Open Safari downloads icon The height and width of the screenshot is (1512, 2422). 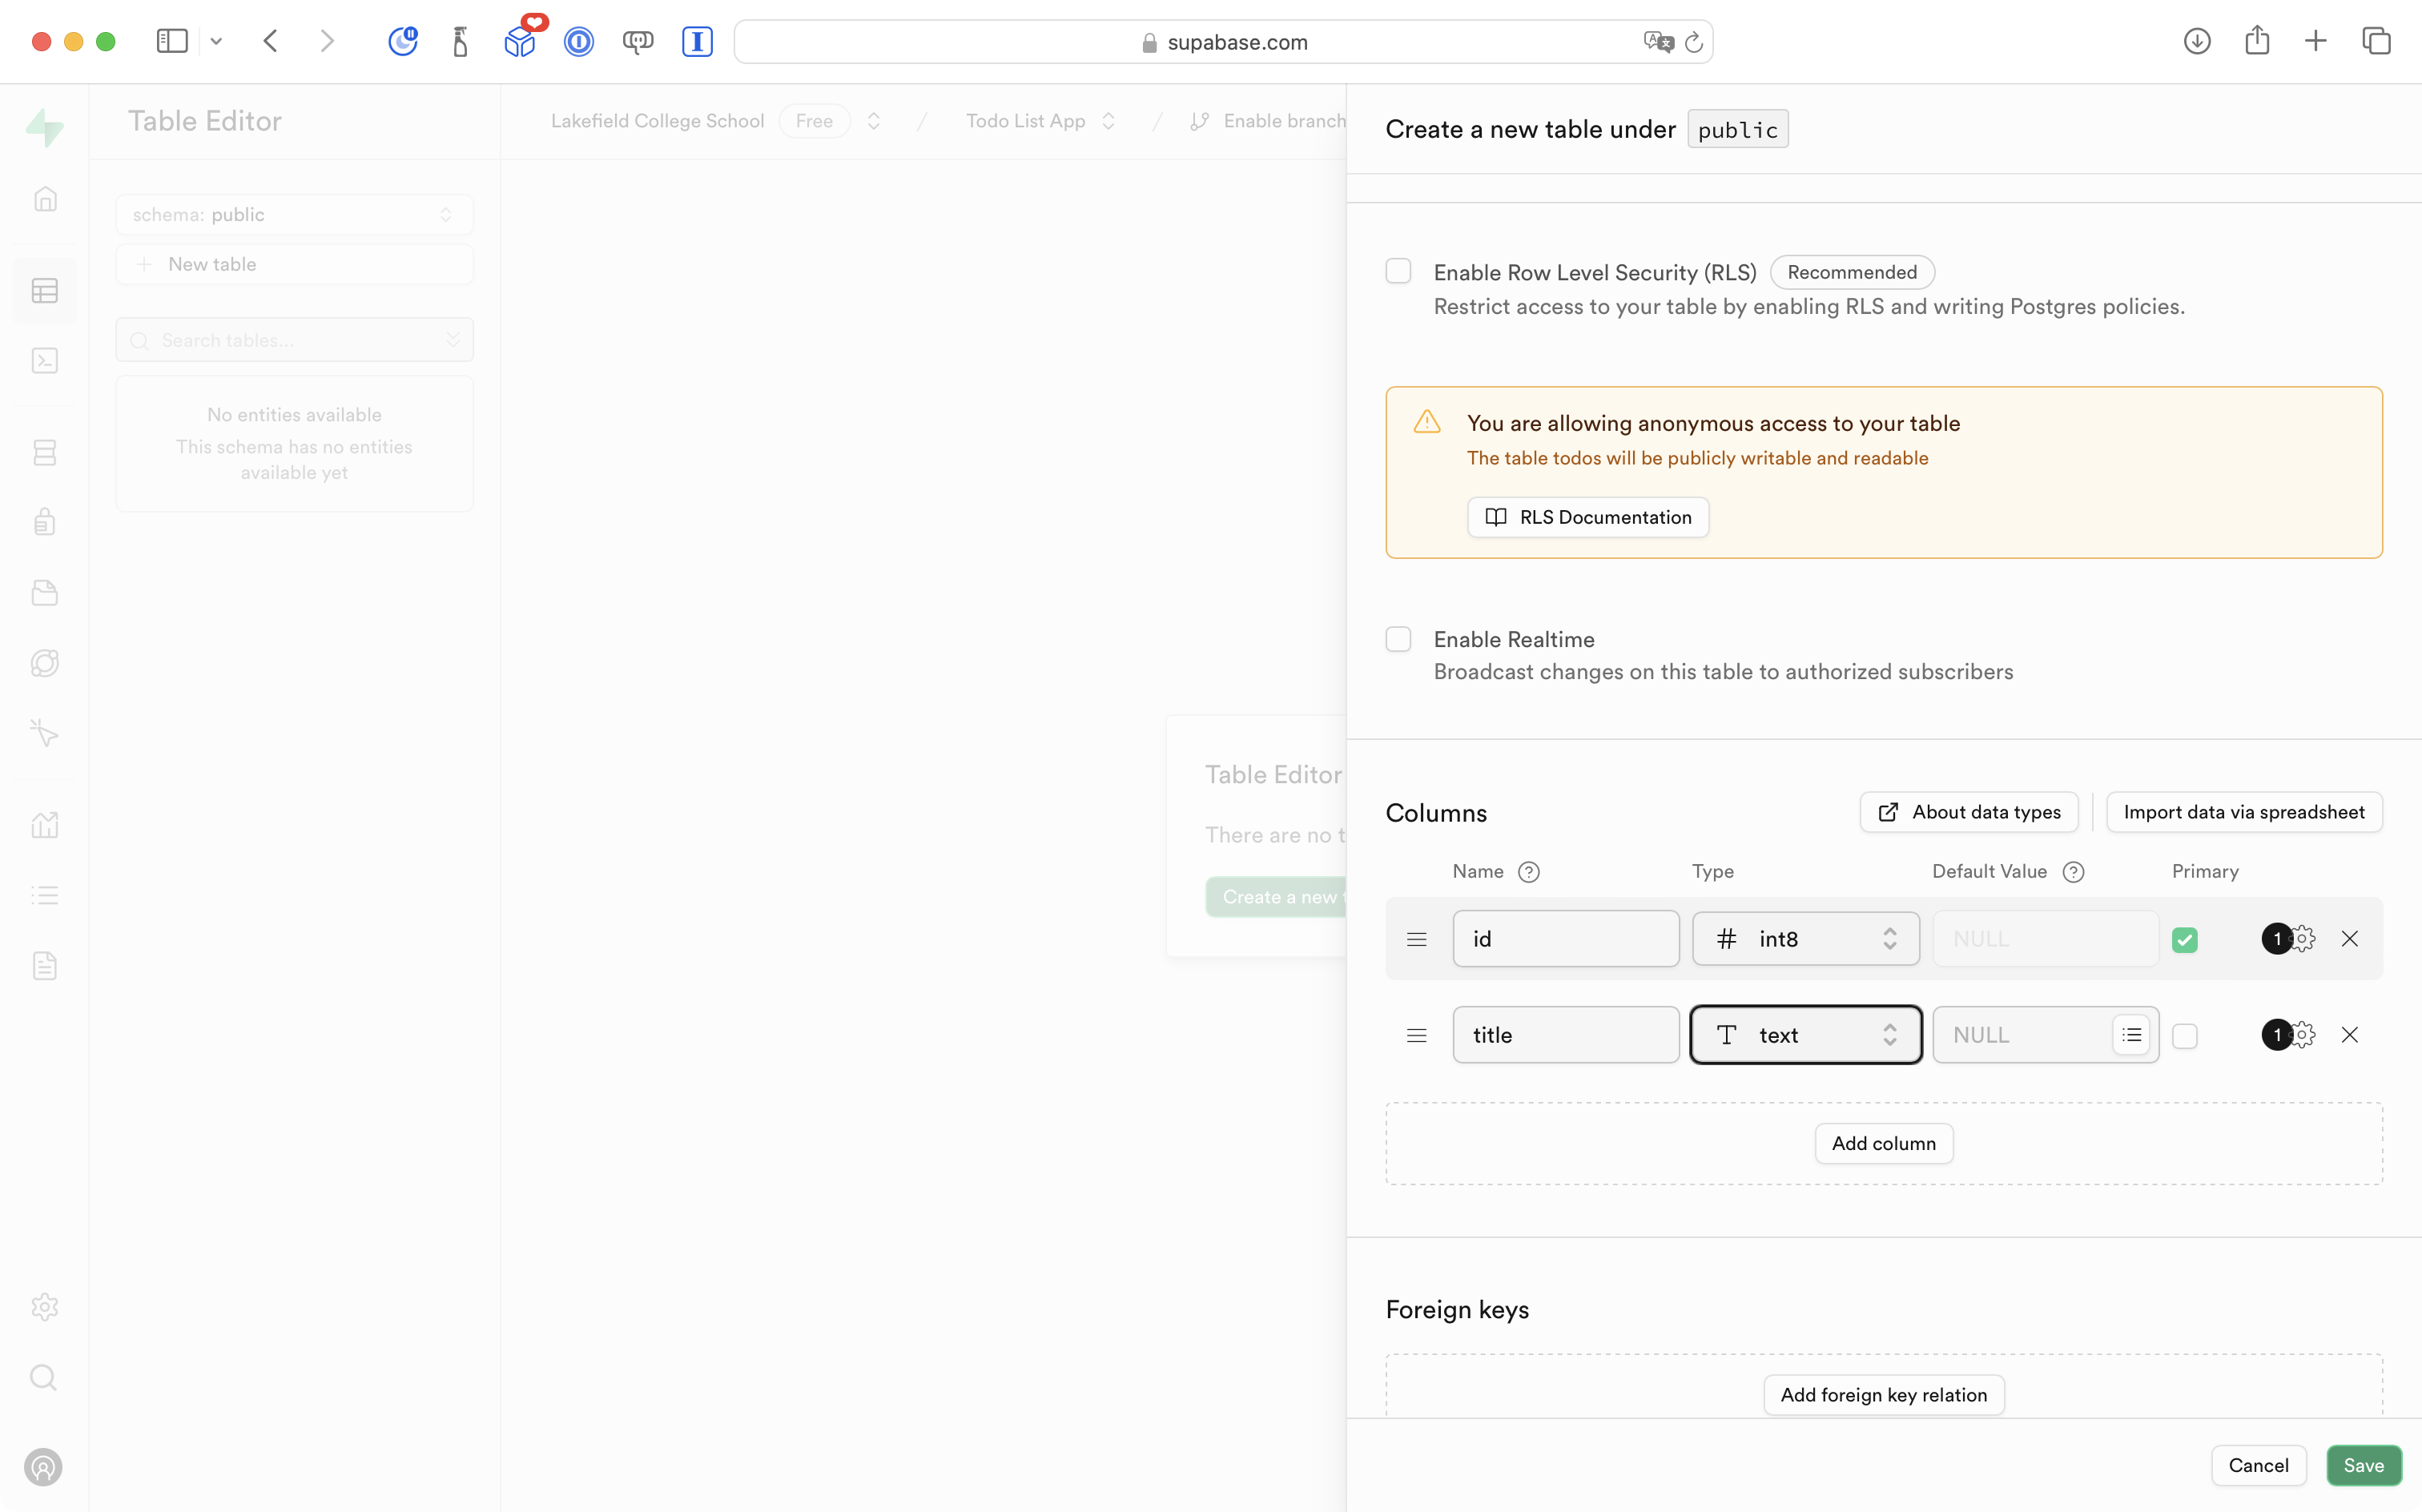click(2197, 41)
